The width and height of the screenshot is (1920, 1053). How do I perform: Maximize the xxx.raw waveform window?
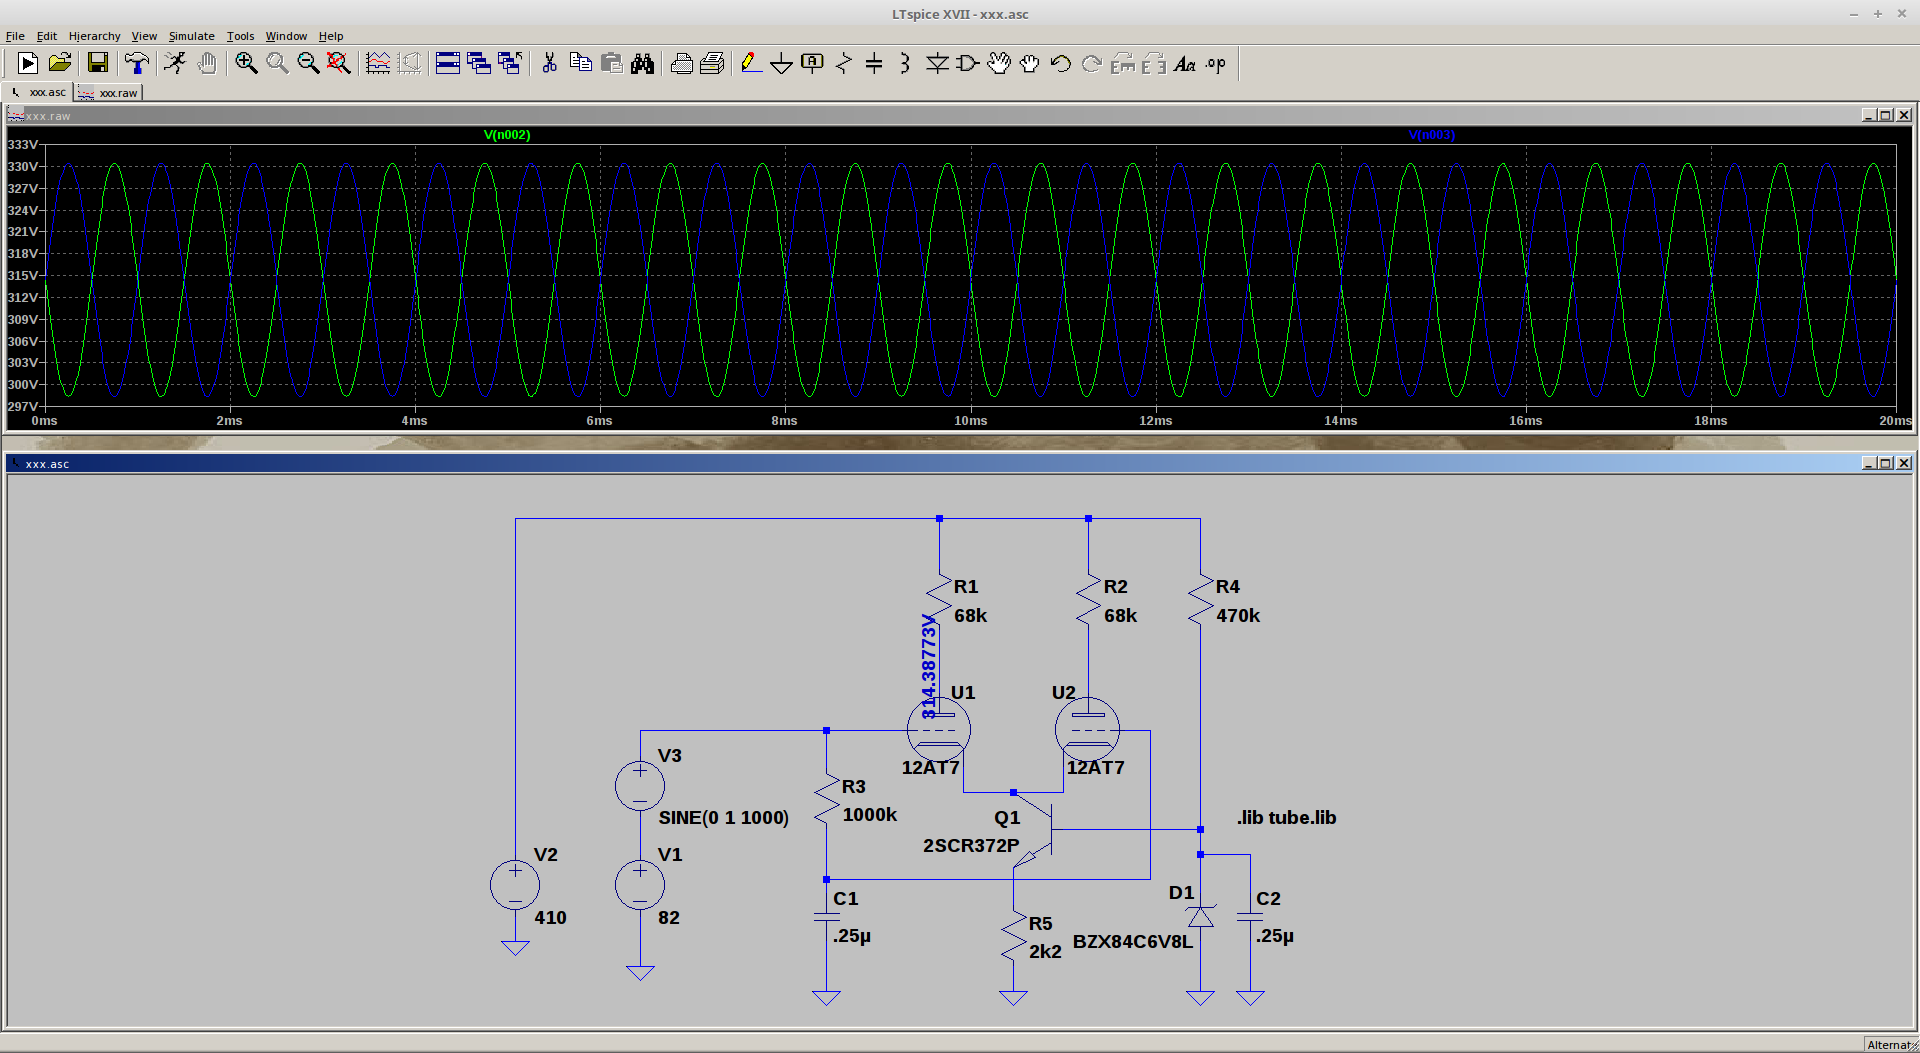[1885, 115]
